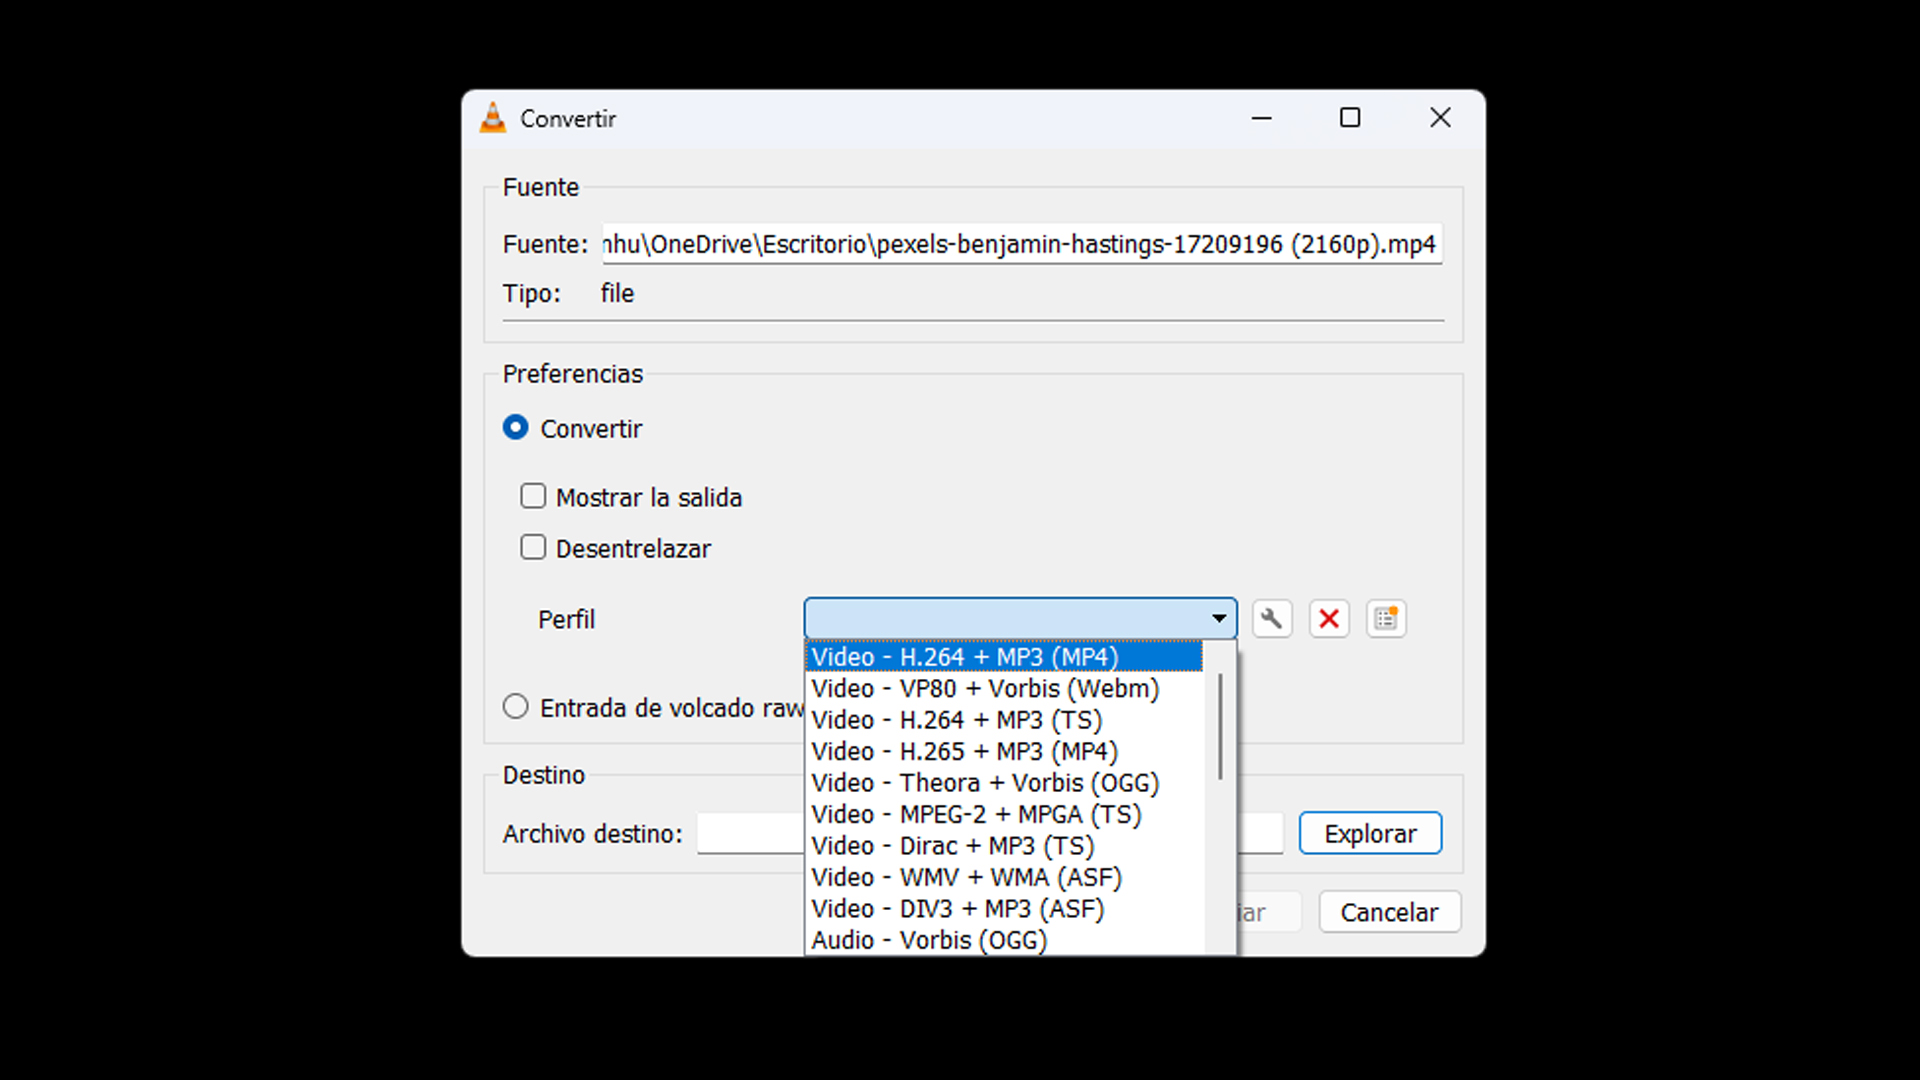This screenshot has width=1920, height=1080.
Task: Click the Explorar button
Action: 1370,833
